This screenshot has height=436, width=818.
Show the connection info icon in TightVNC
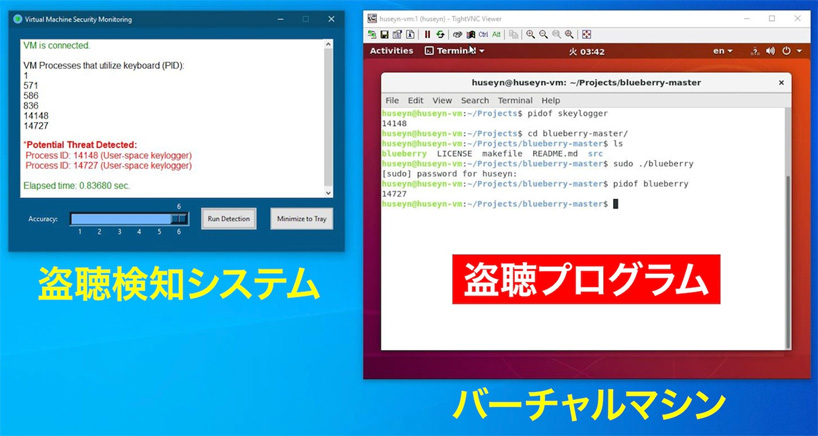pos(410,34)
